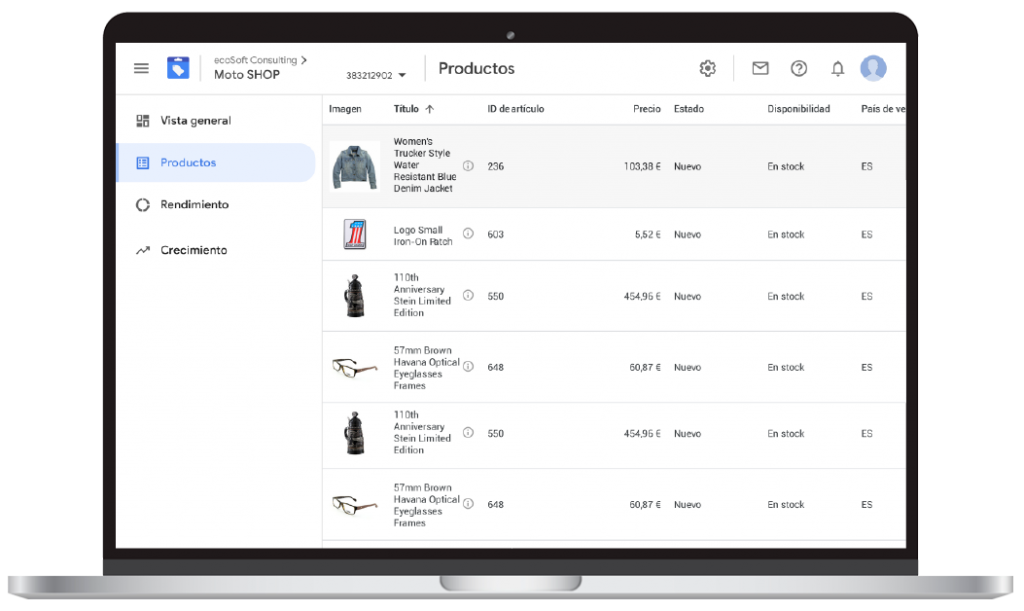The height and width of the screenshot is (611, 1024).
Task: Open the mail inbox icon
Action: (760, 68)
